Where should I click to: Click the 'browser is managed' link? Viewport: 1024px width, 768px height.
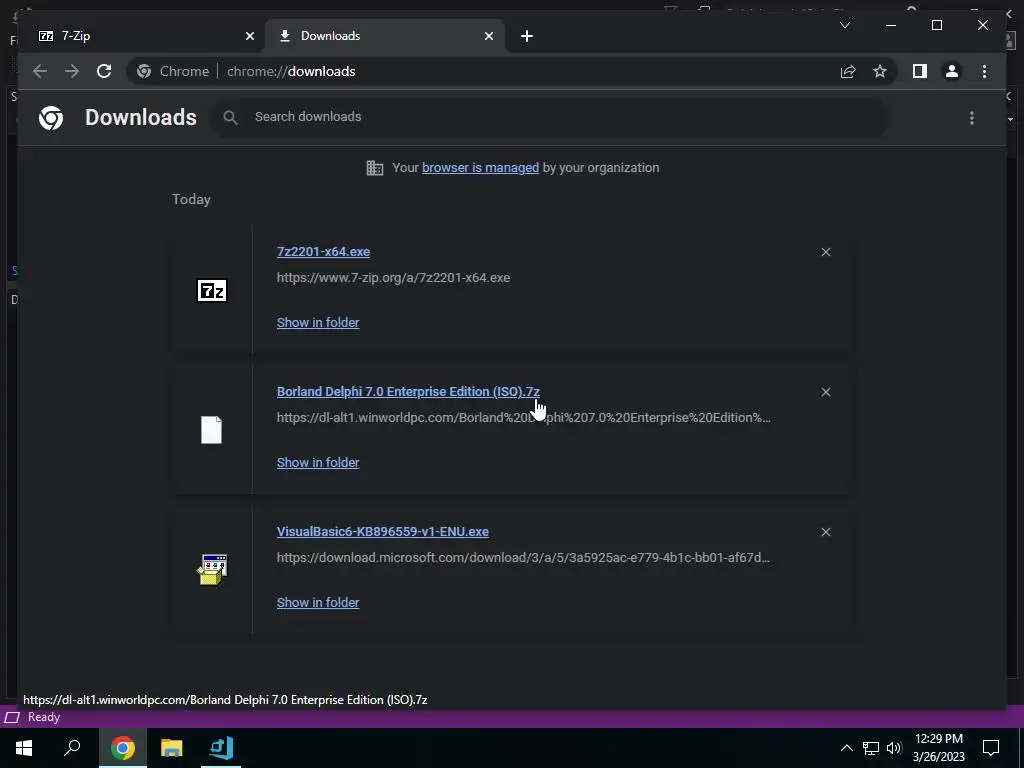point(481,168)
